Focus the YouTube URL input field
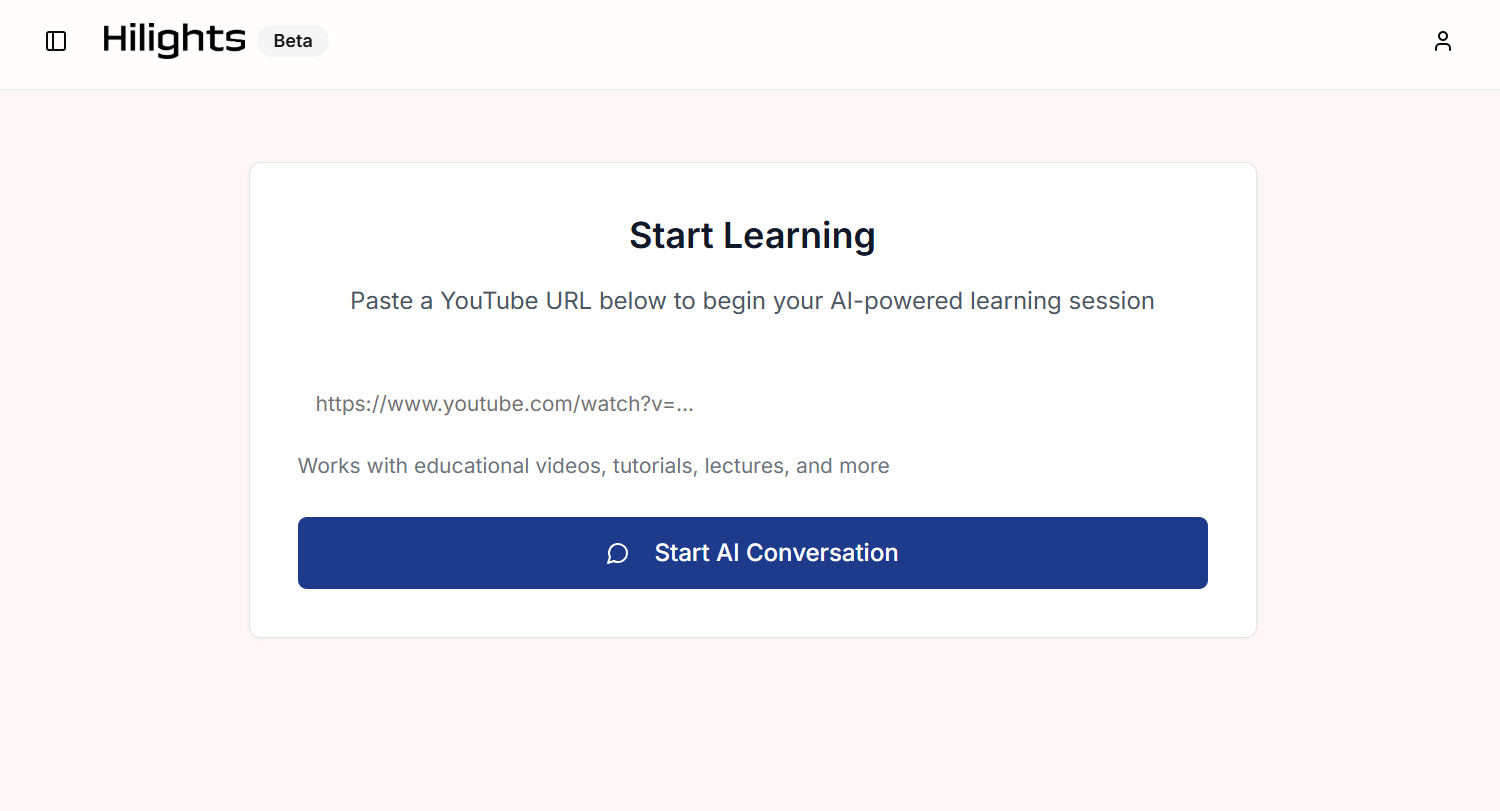 752,404
